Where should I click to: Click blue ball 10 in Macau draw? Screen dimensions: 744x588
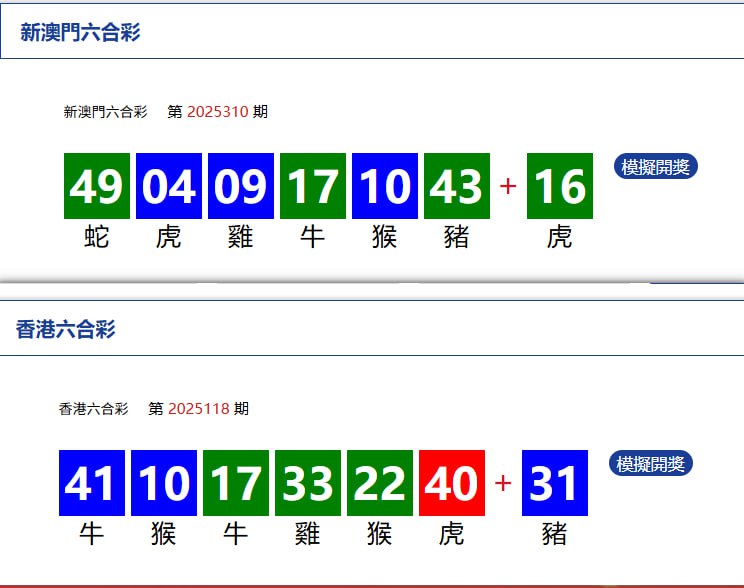pyautogui.click(x=385, y=186)
